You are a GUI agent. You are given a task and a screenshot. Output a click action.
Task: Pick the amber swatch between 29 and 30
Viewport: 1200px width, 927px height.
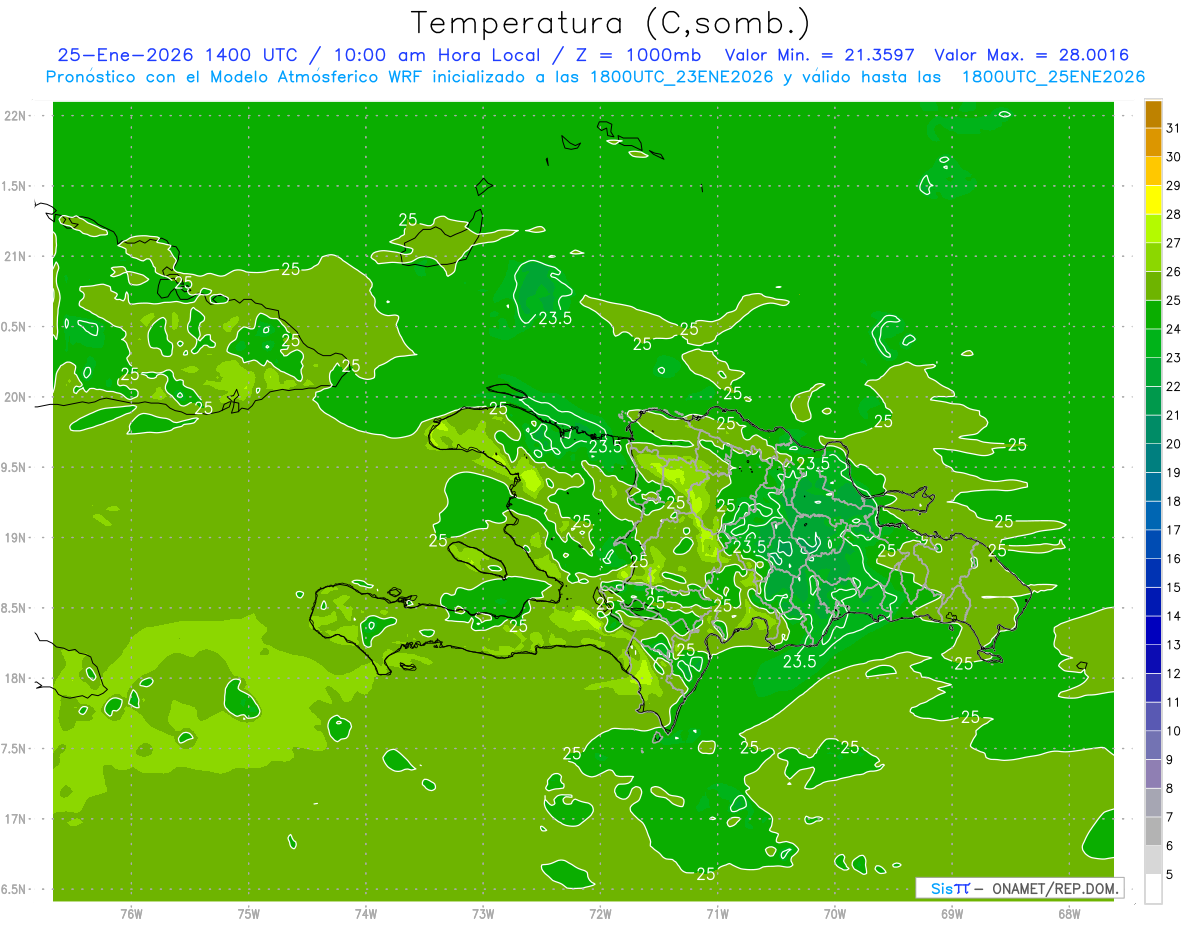[1153, 171]
